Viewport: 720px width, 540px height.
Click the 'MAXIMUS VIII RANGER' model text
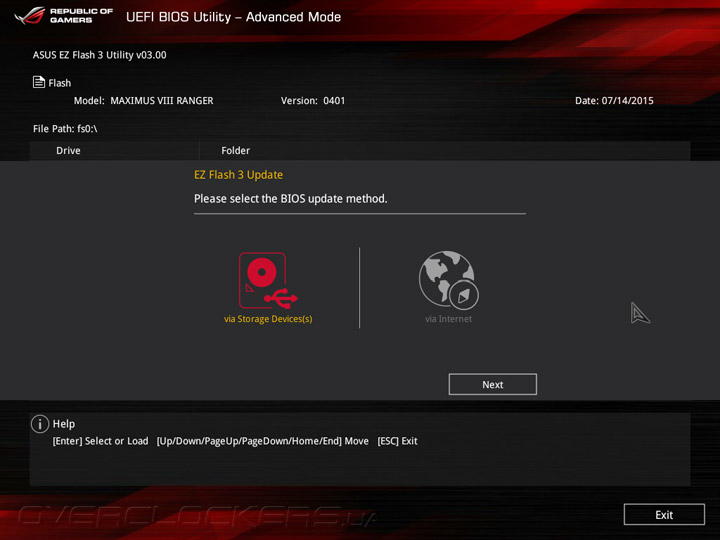click(x=162, y=101)
